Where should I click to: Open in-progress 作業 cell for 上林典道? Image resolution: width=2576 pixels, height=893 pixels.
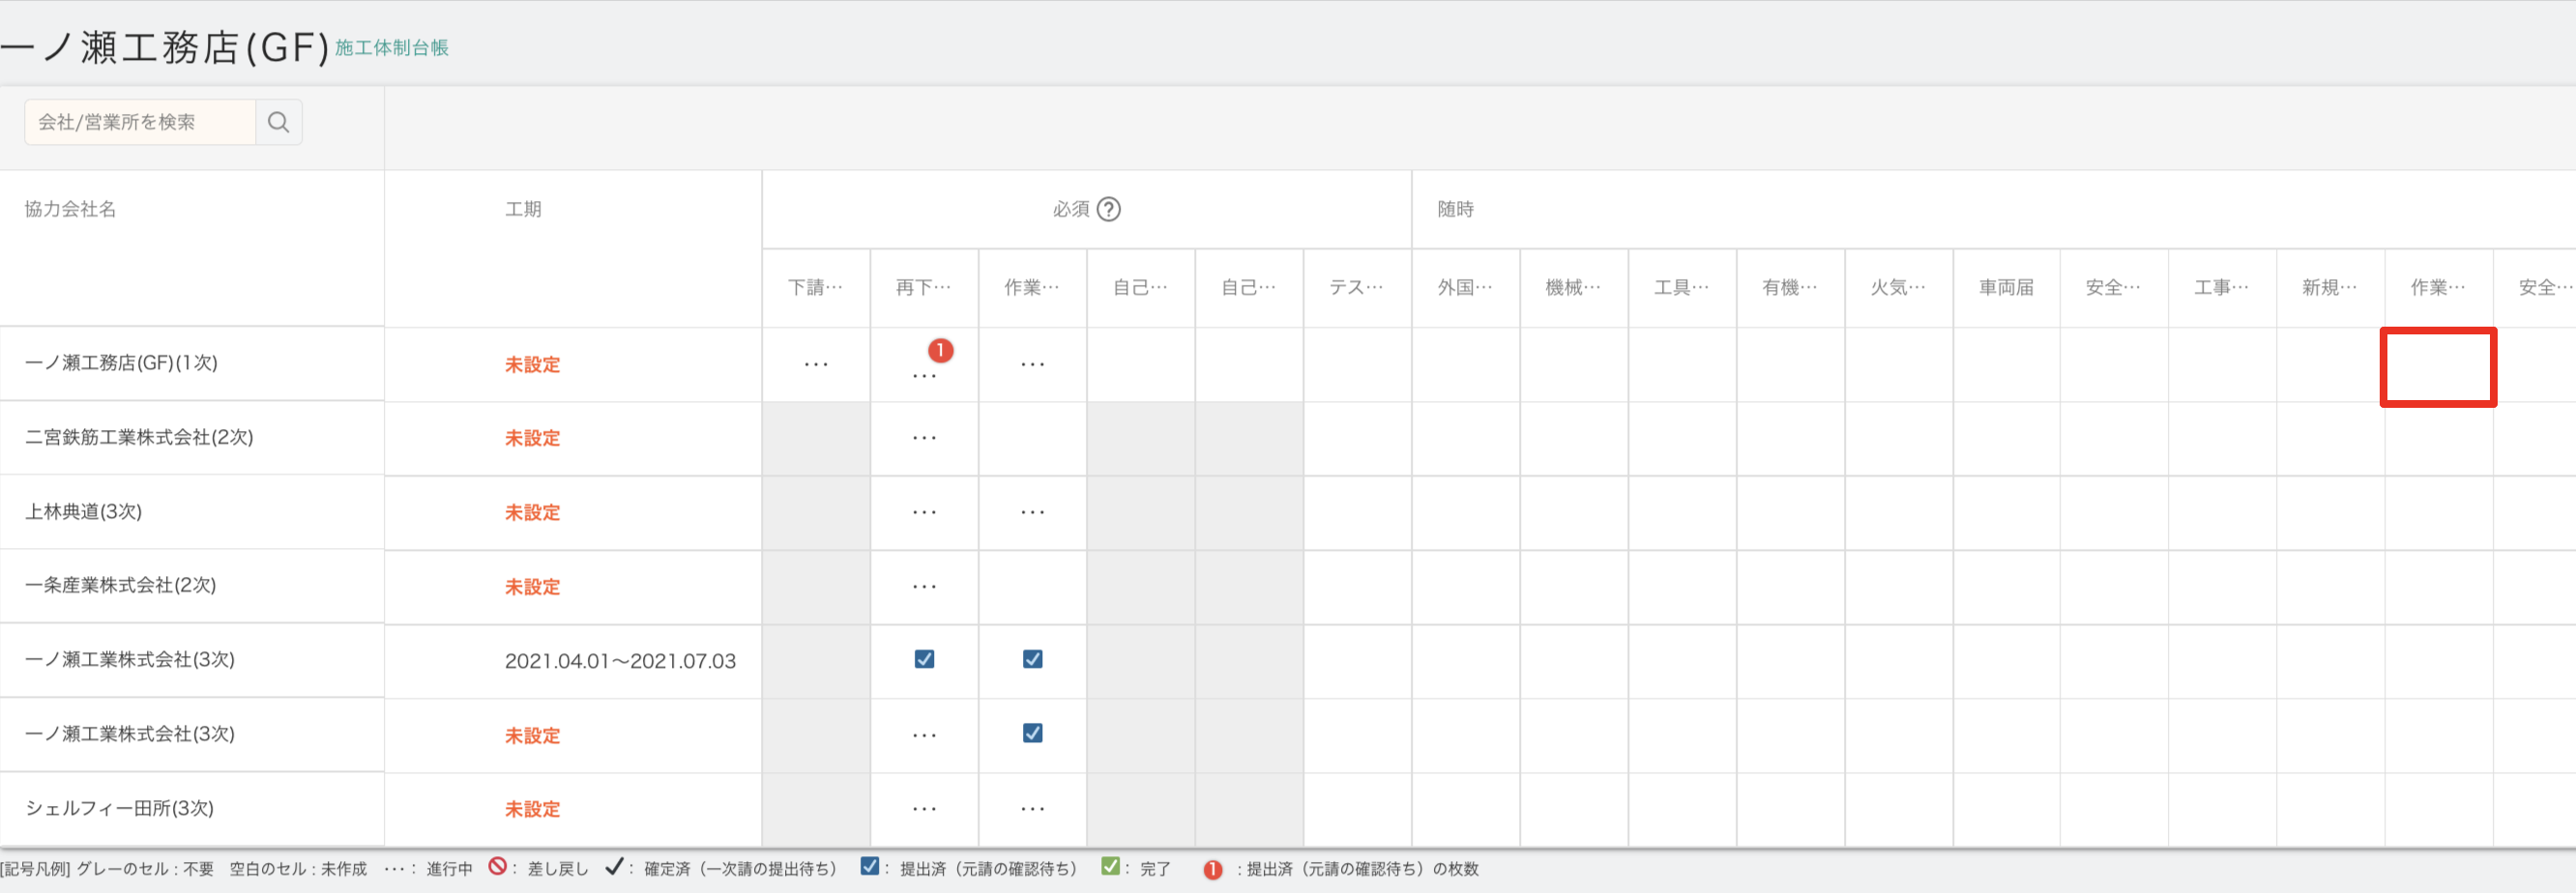1032,512
